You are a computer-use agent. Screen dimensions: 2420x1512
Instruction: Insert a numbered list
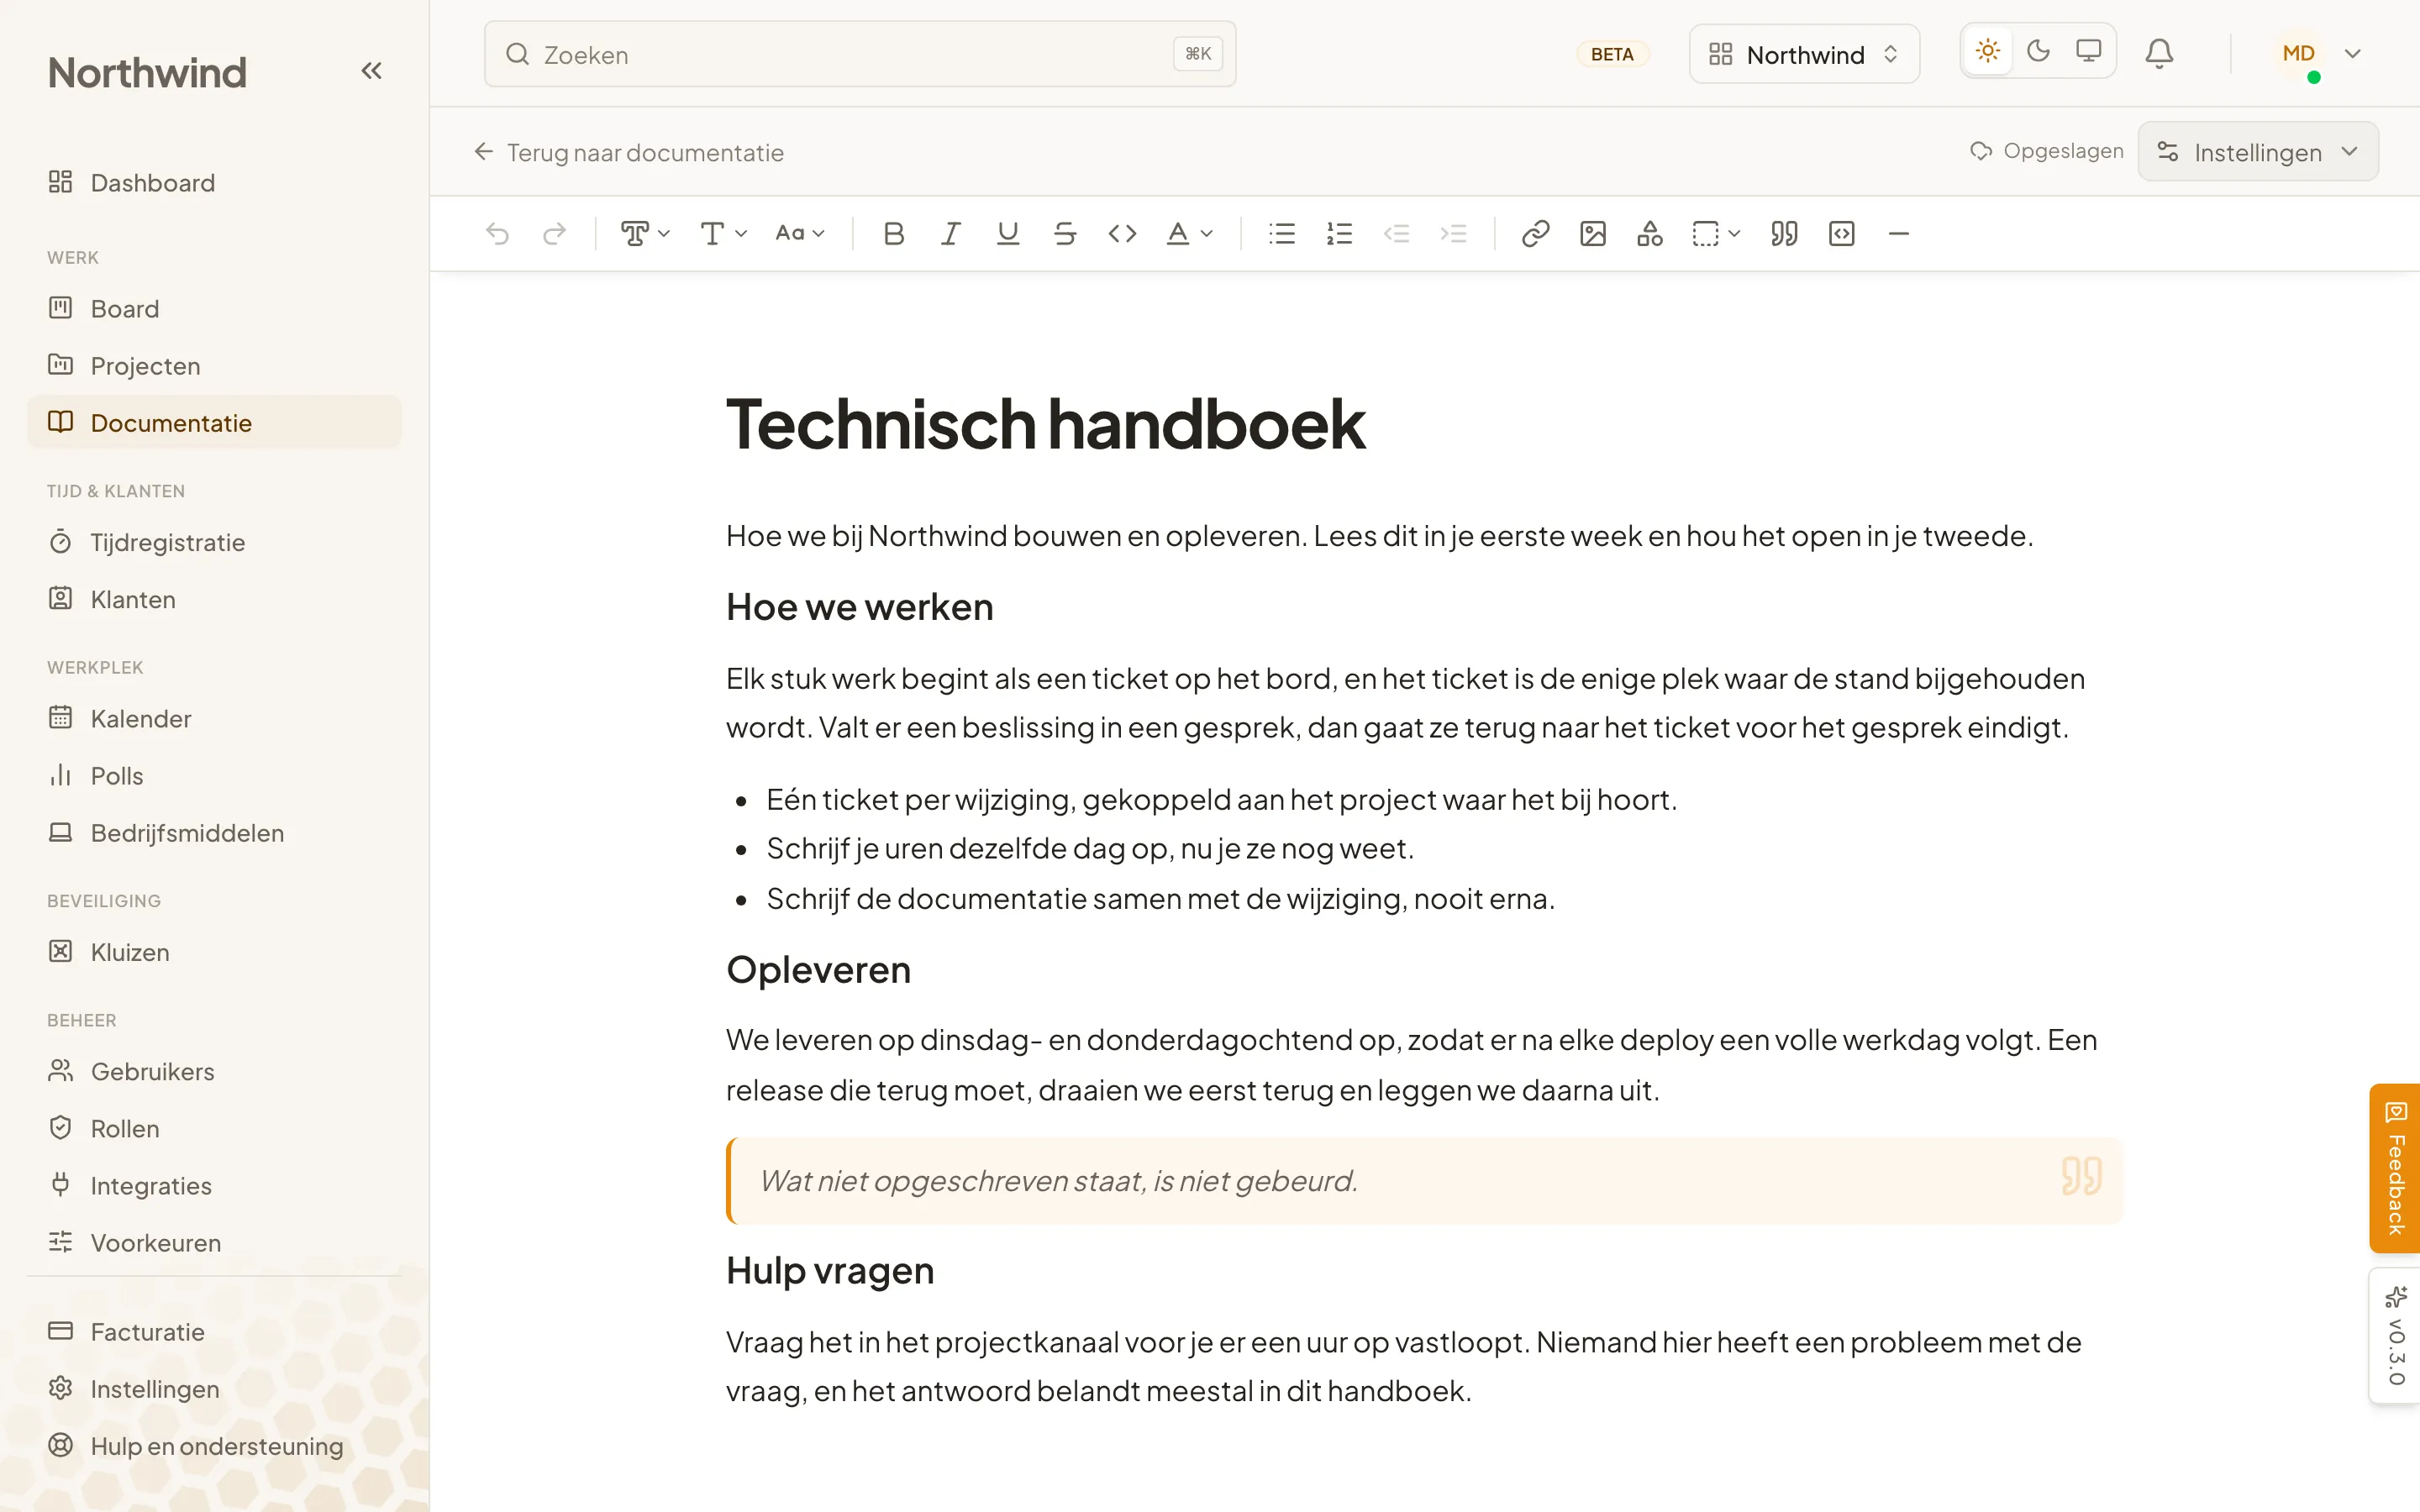tap(1339, 234)
